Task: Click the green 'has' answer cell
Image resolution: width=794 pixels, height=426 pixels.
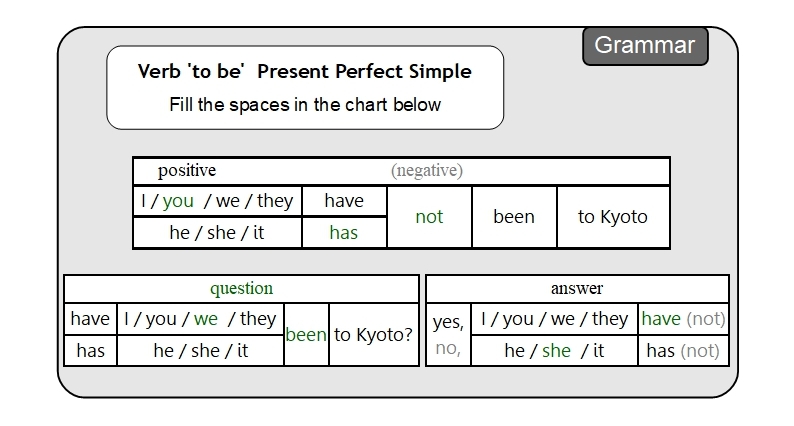Action: (343, 233)
